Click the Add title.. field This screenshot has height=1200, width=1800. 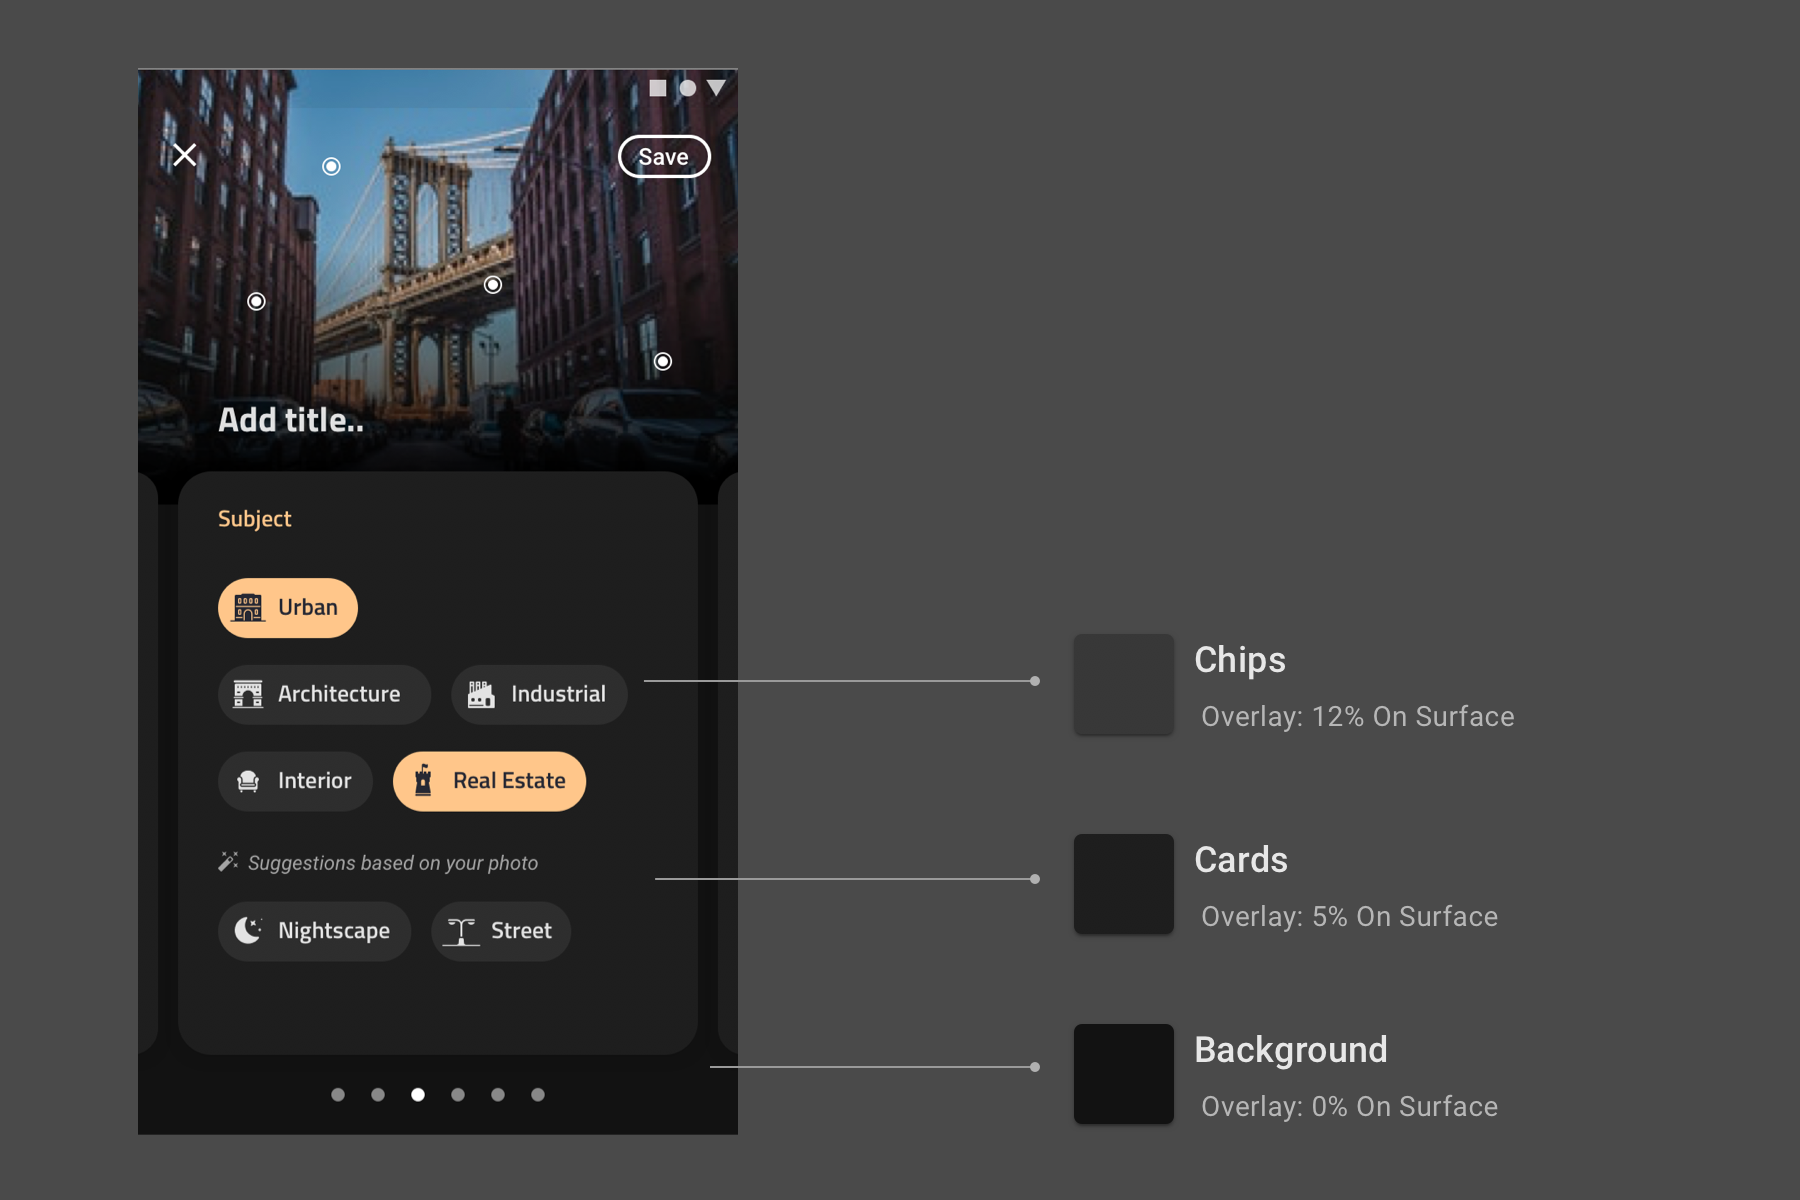[291, 420]
